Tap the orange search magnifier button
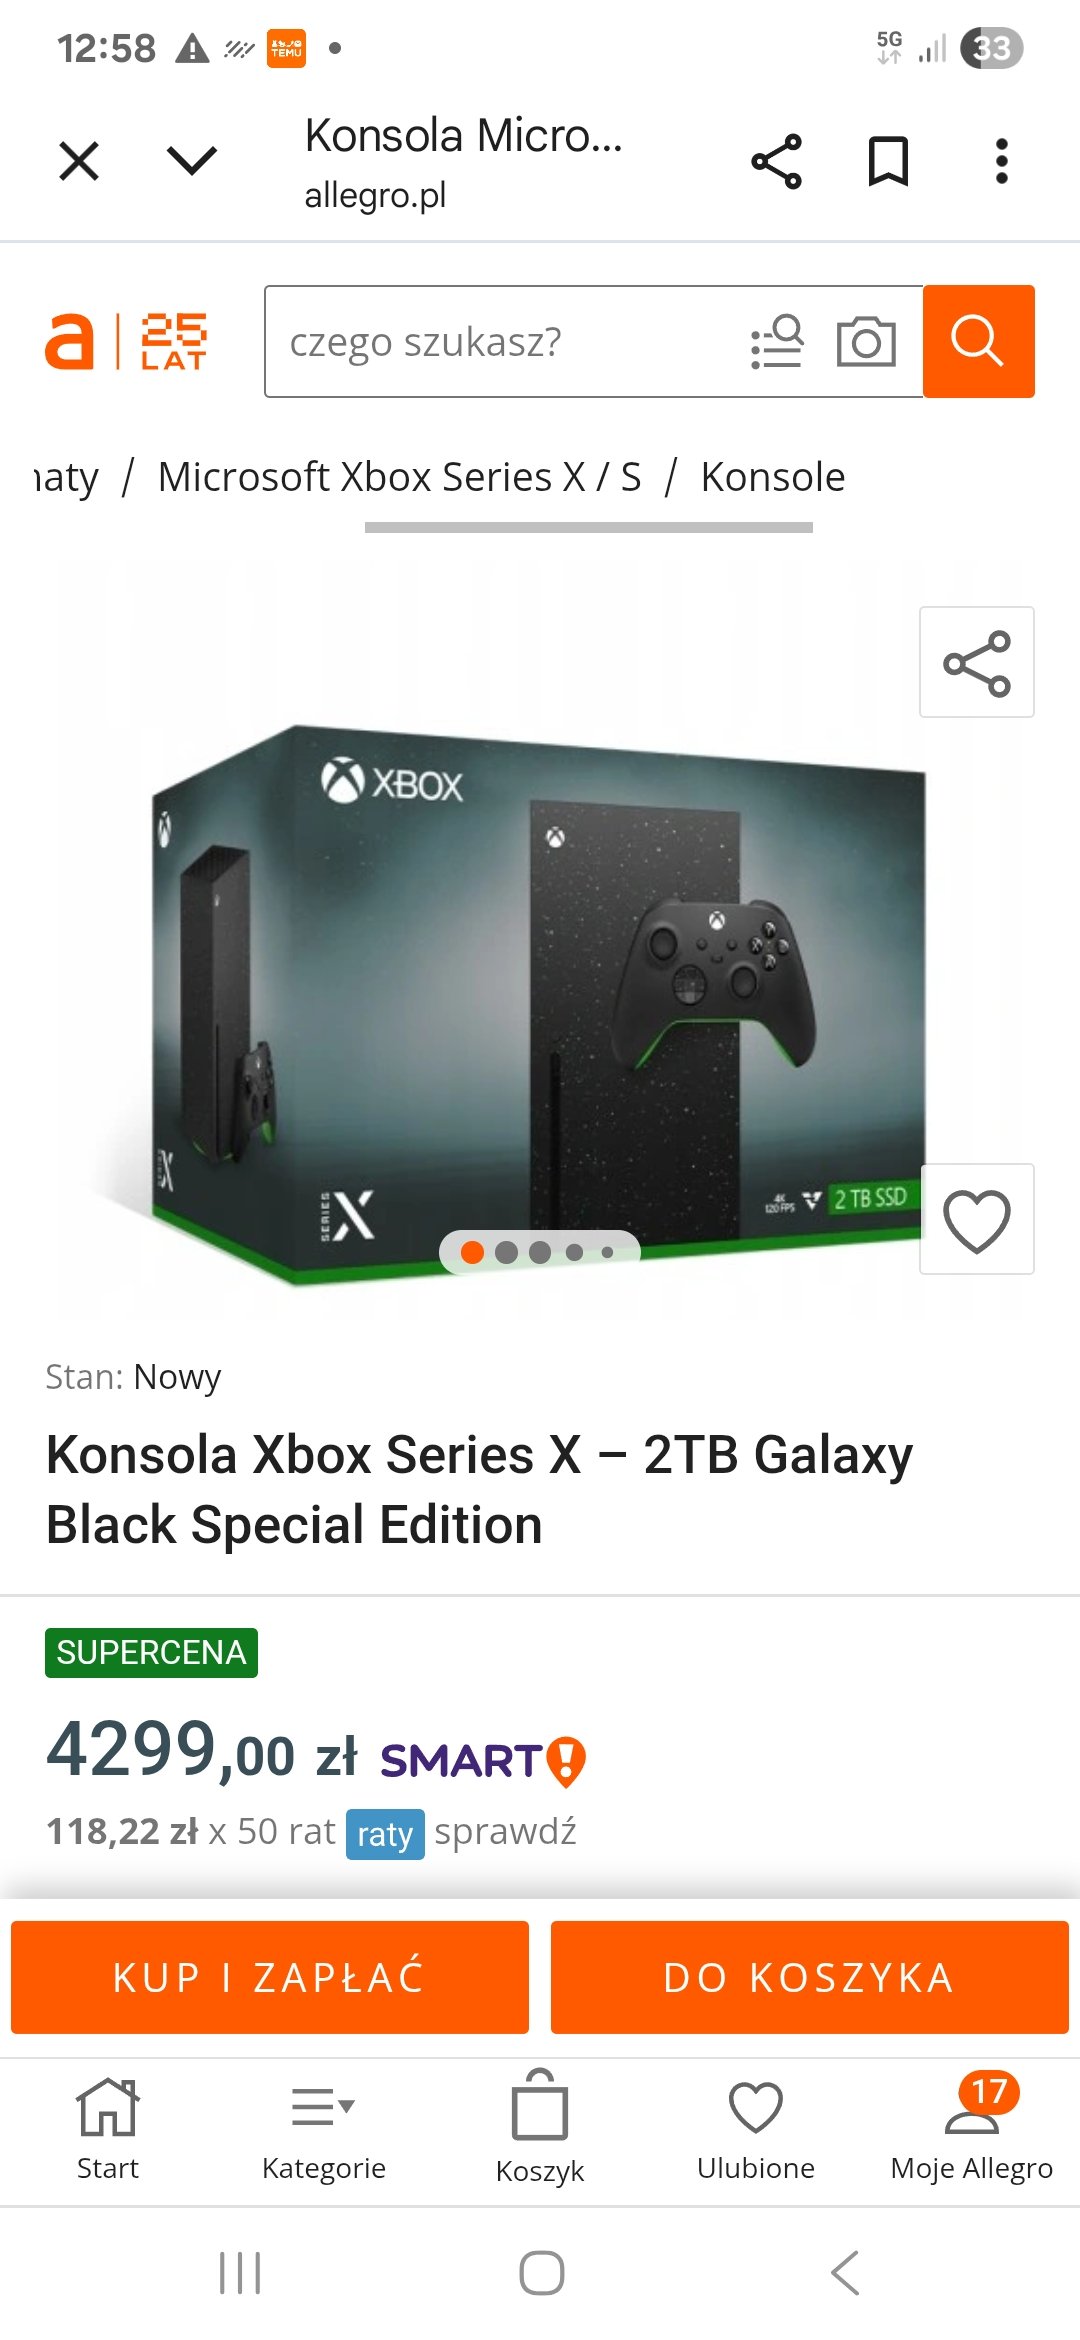 977,341
